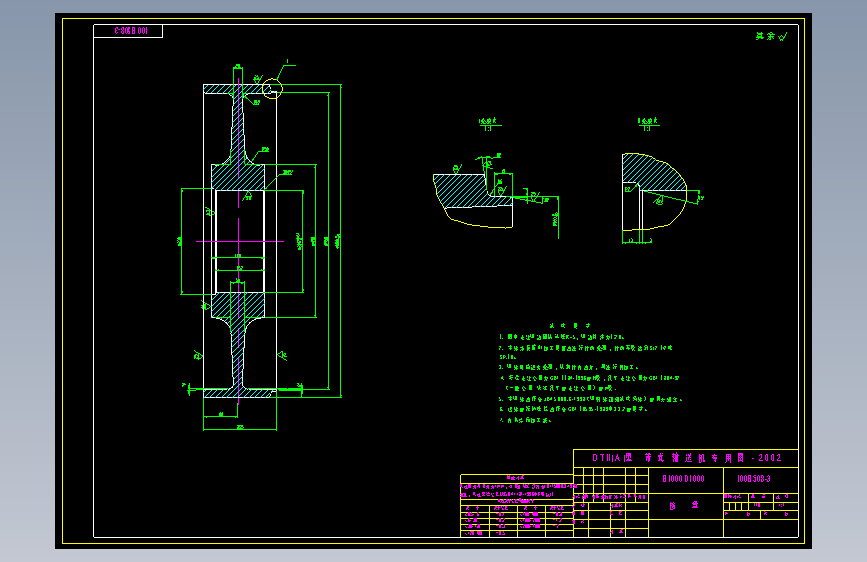The height and width of the screenshot is (562, 867).
Task: Select the '其余' surface finish note
Action: [x=771, y=37]
